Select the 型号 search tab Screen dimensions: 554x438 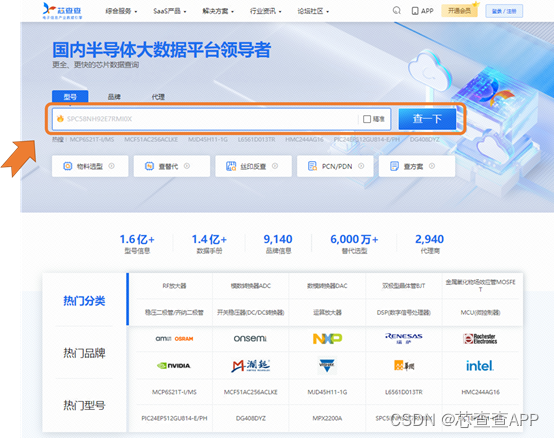pos(70,96)
